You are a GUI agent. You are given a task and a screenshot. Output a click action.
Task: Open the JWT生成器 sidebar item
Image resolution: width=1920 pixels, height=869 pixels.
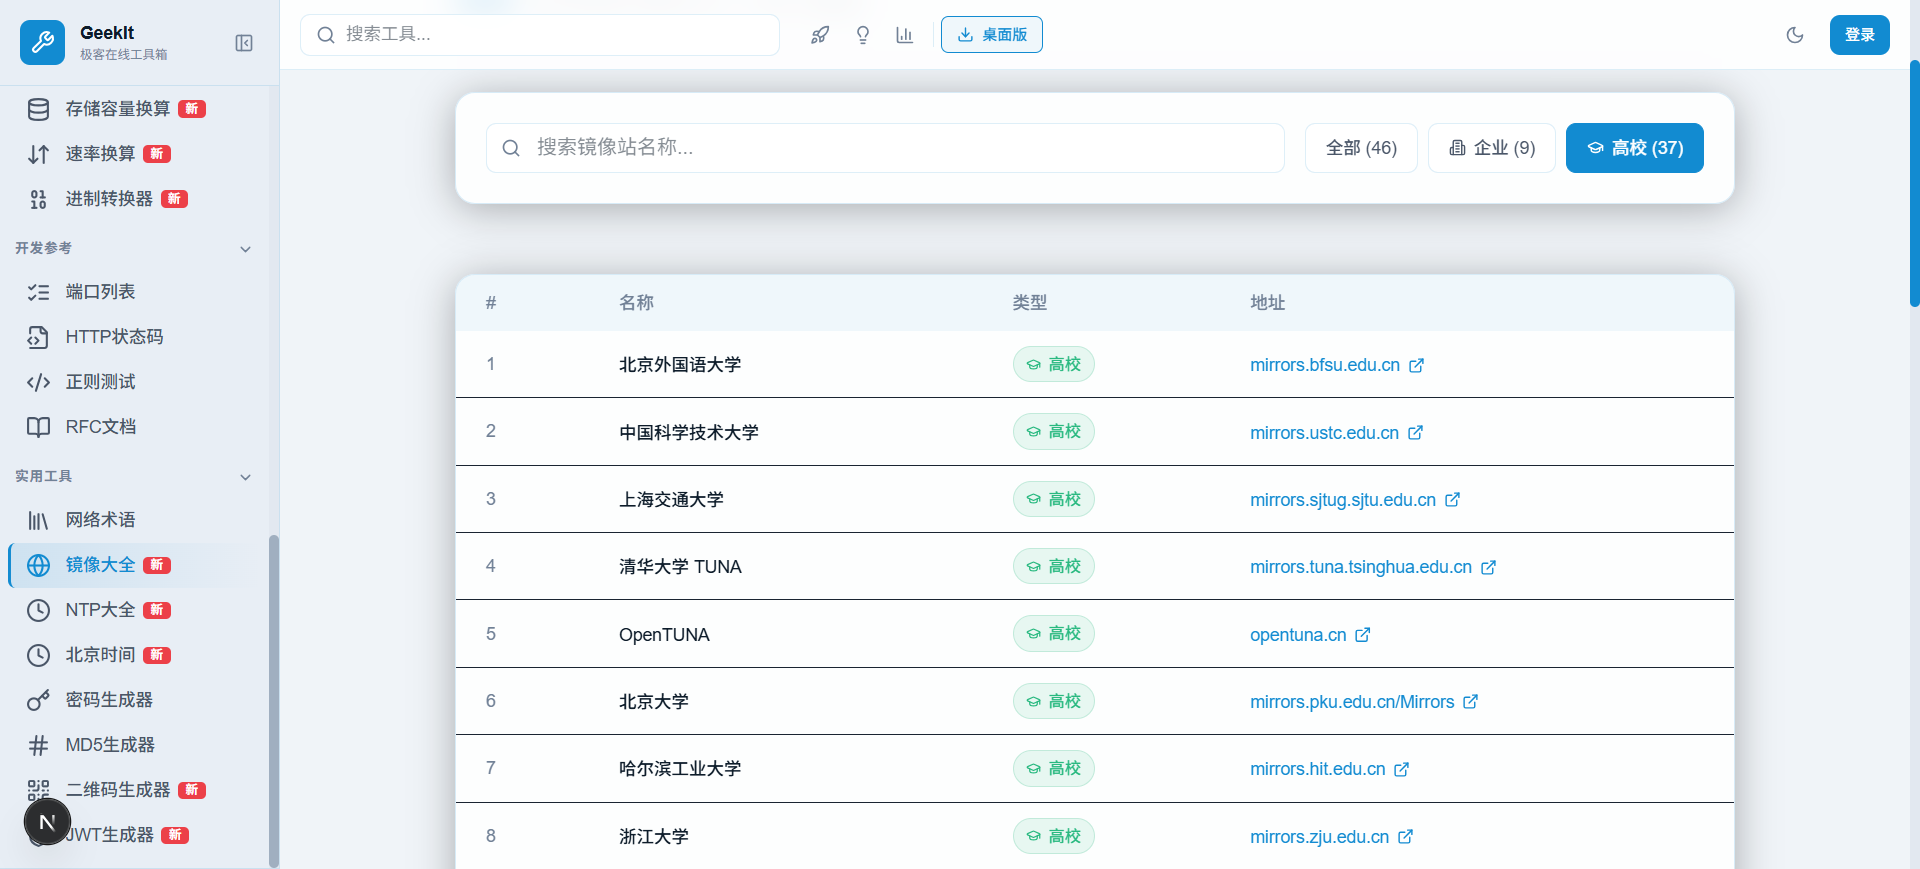(135, 835)
